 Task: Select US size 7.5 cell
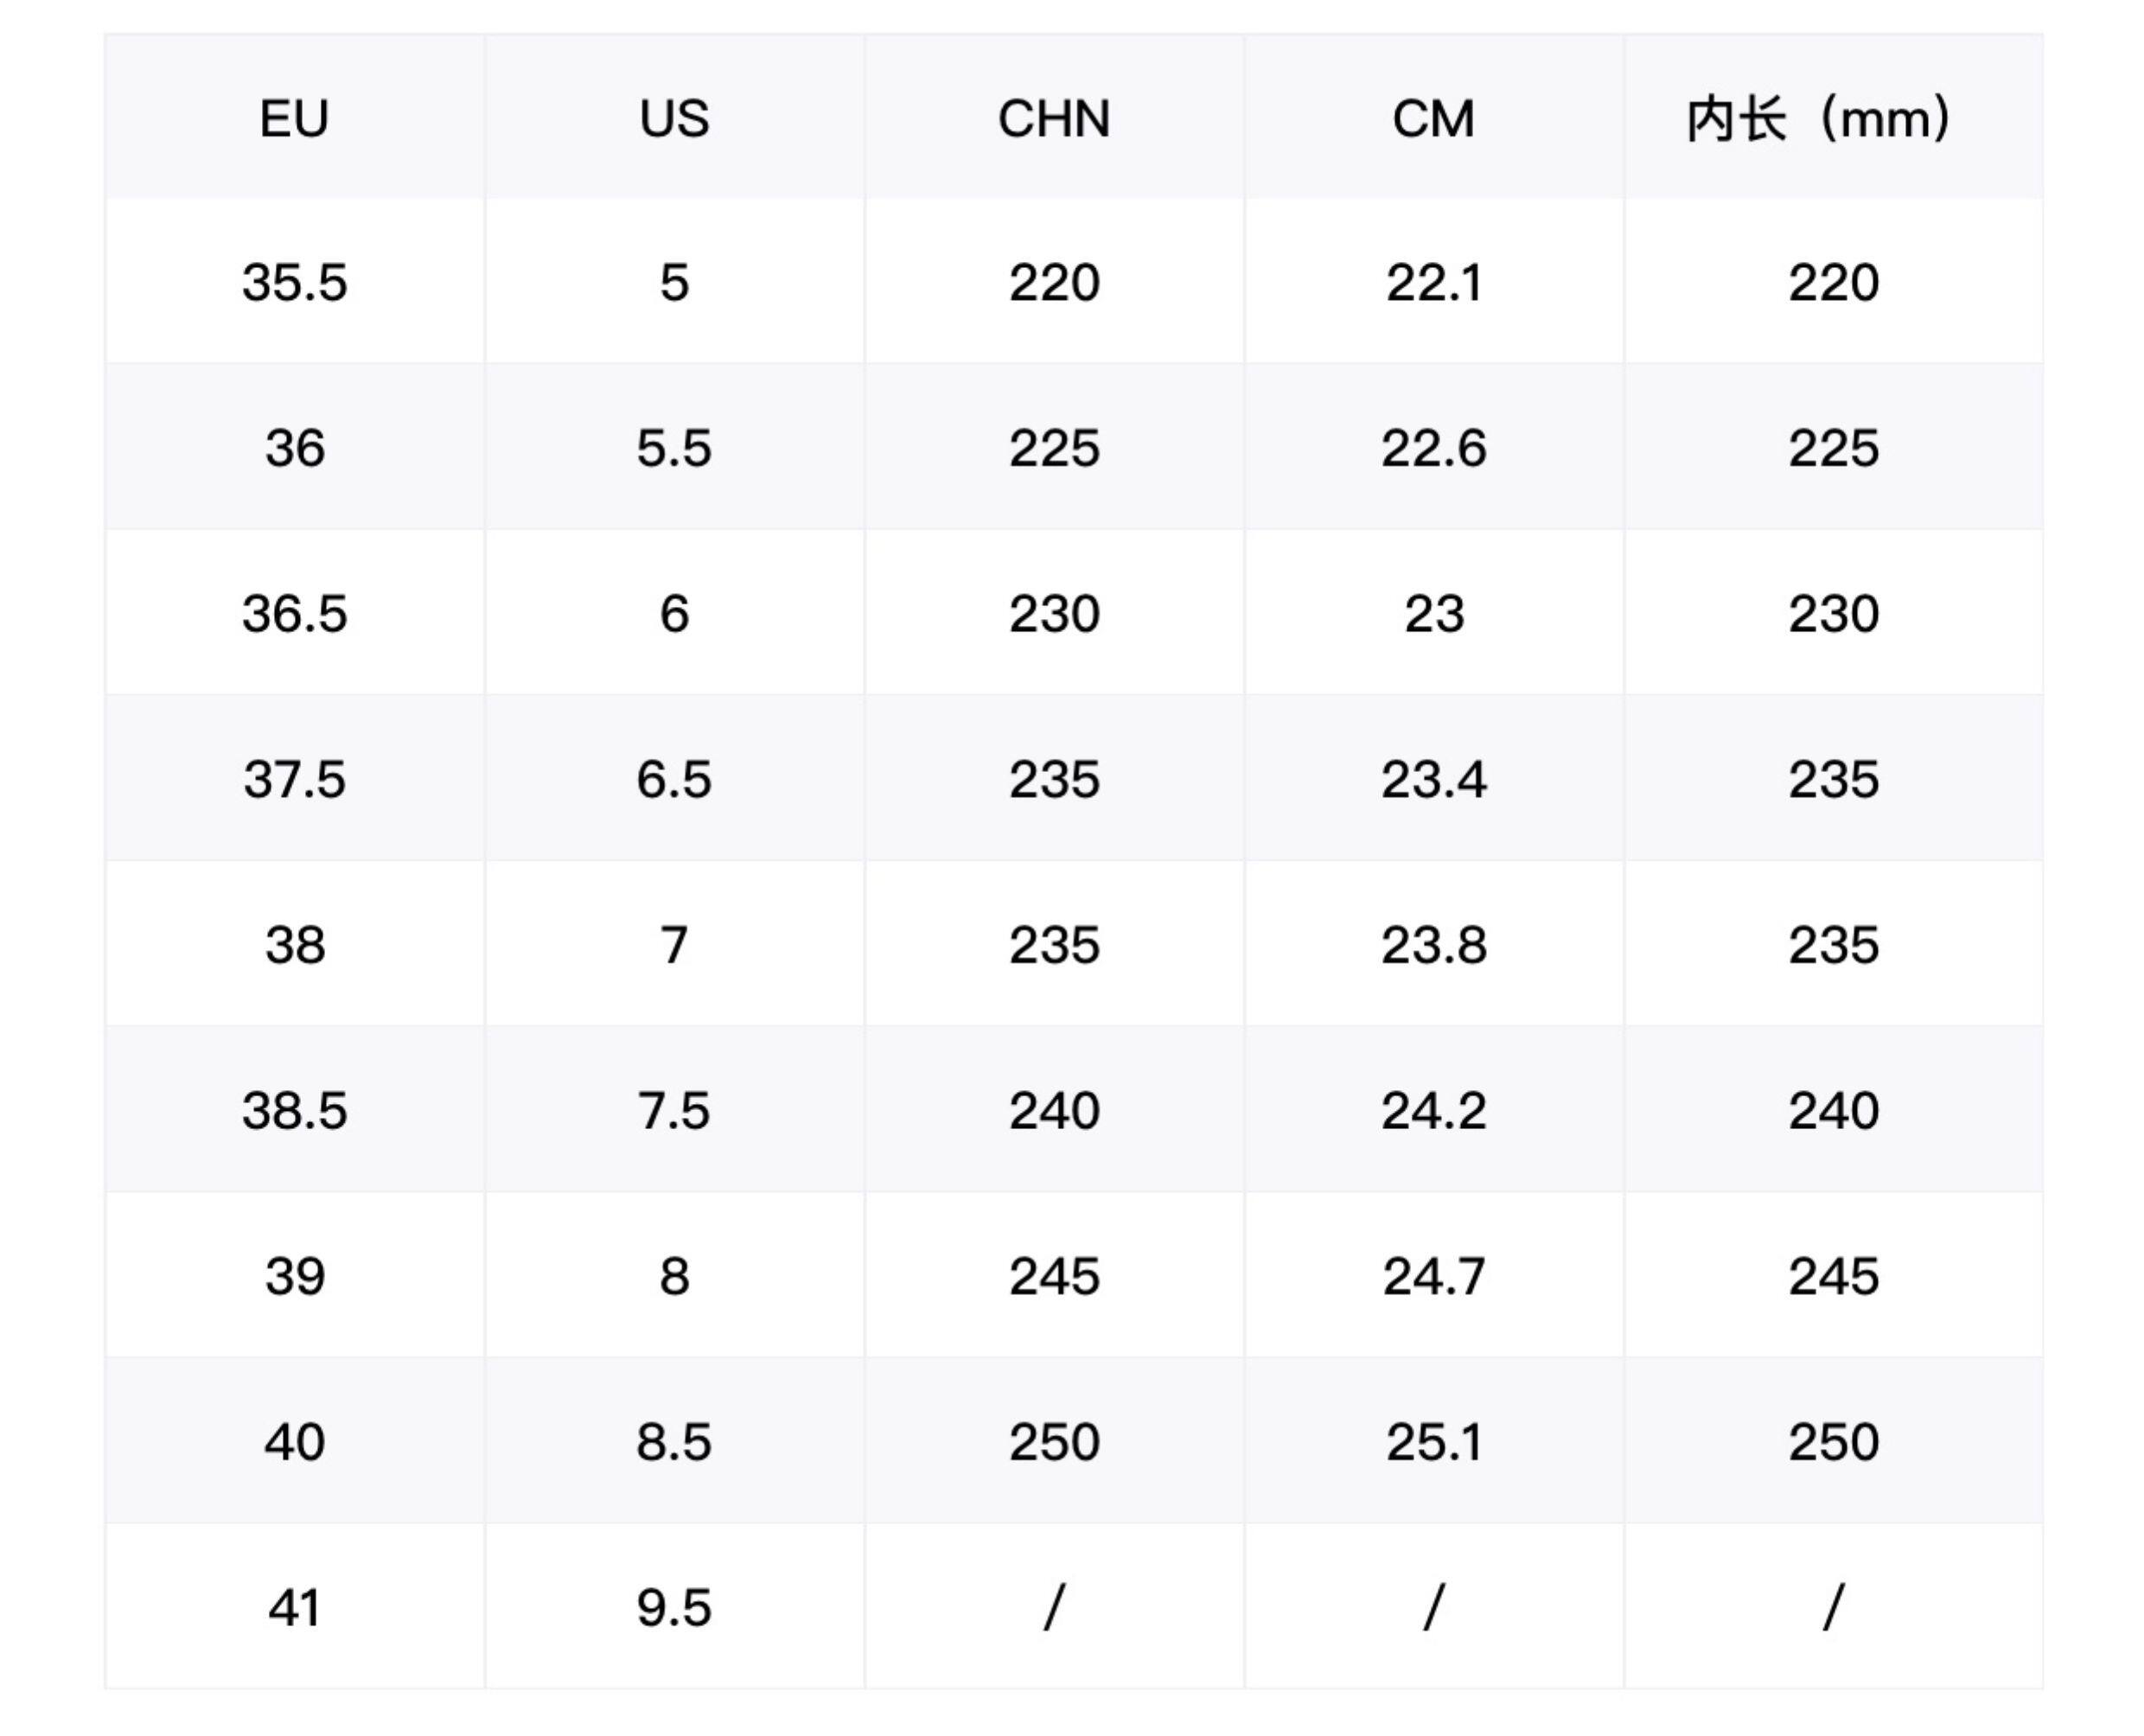coord(674,1110)
